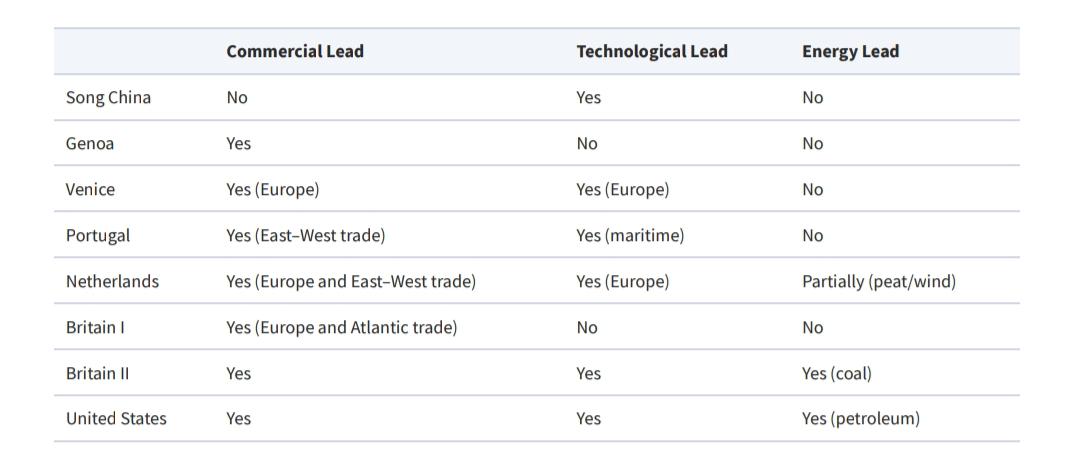
Task: Click the 'Yes (petroleum)' cell
Action: pos(860,418)
